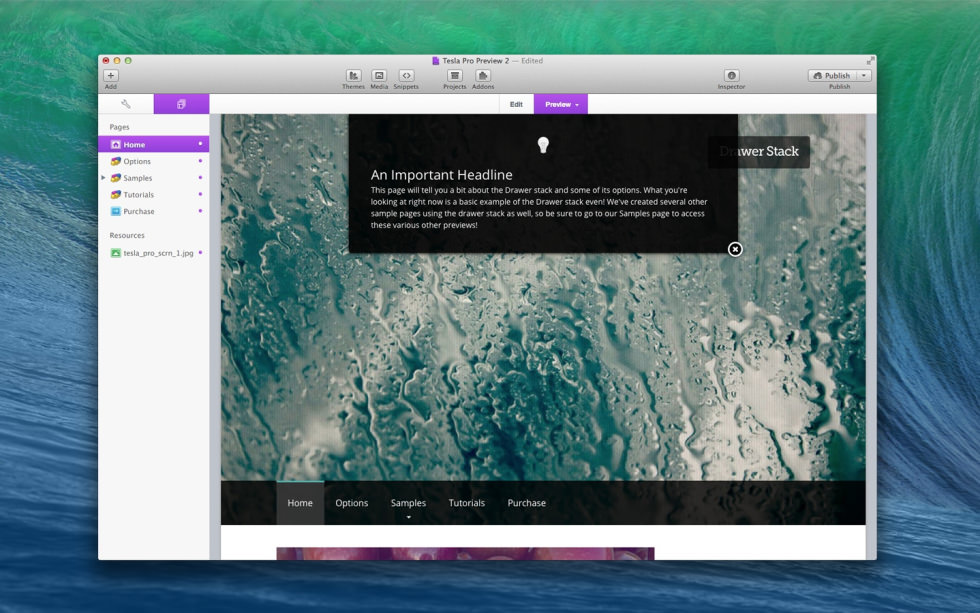Click the Home page icon in sidebar
Viewport: 980px width, 613px height.
(x=116, y=144)
